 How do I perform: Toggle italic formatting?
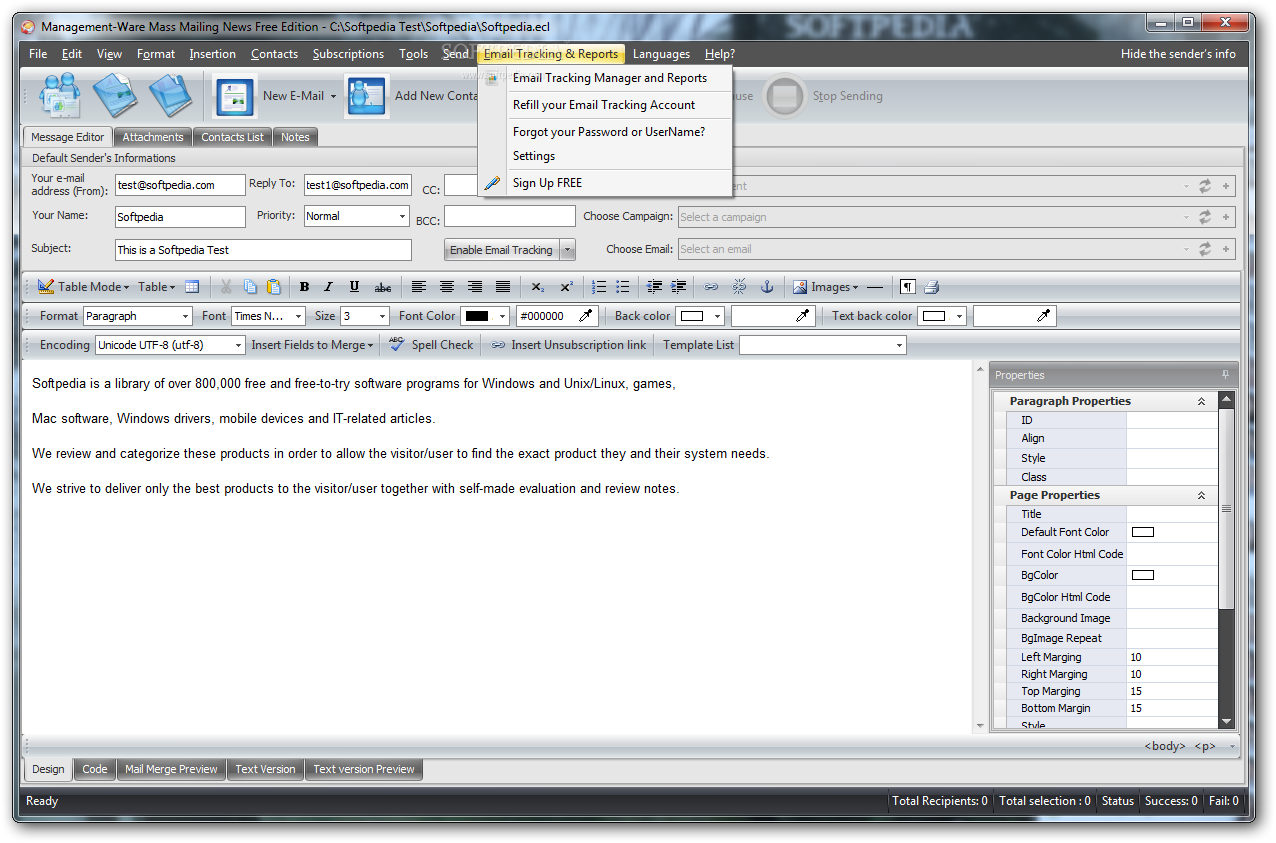click(x=328, y=287)
